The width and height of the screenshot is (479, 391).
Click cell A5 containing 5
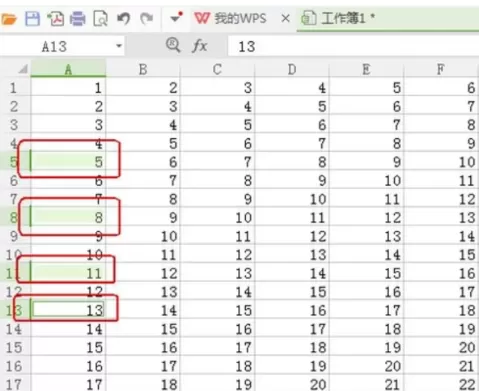[x=68, y=162]
